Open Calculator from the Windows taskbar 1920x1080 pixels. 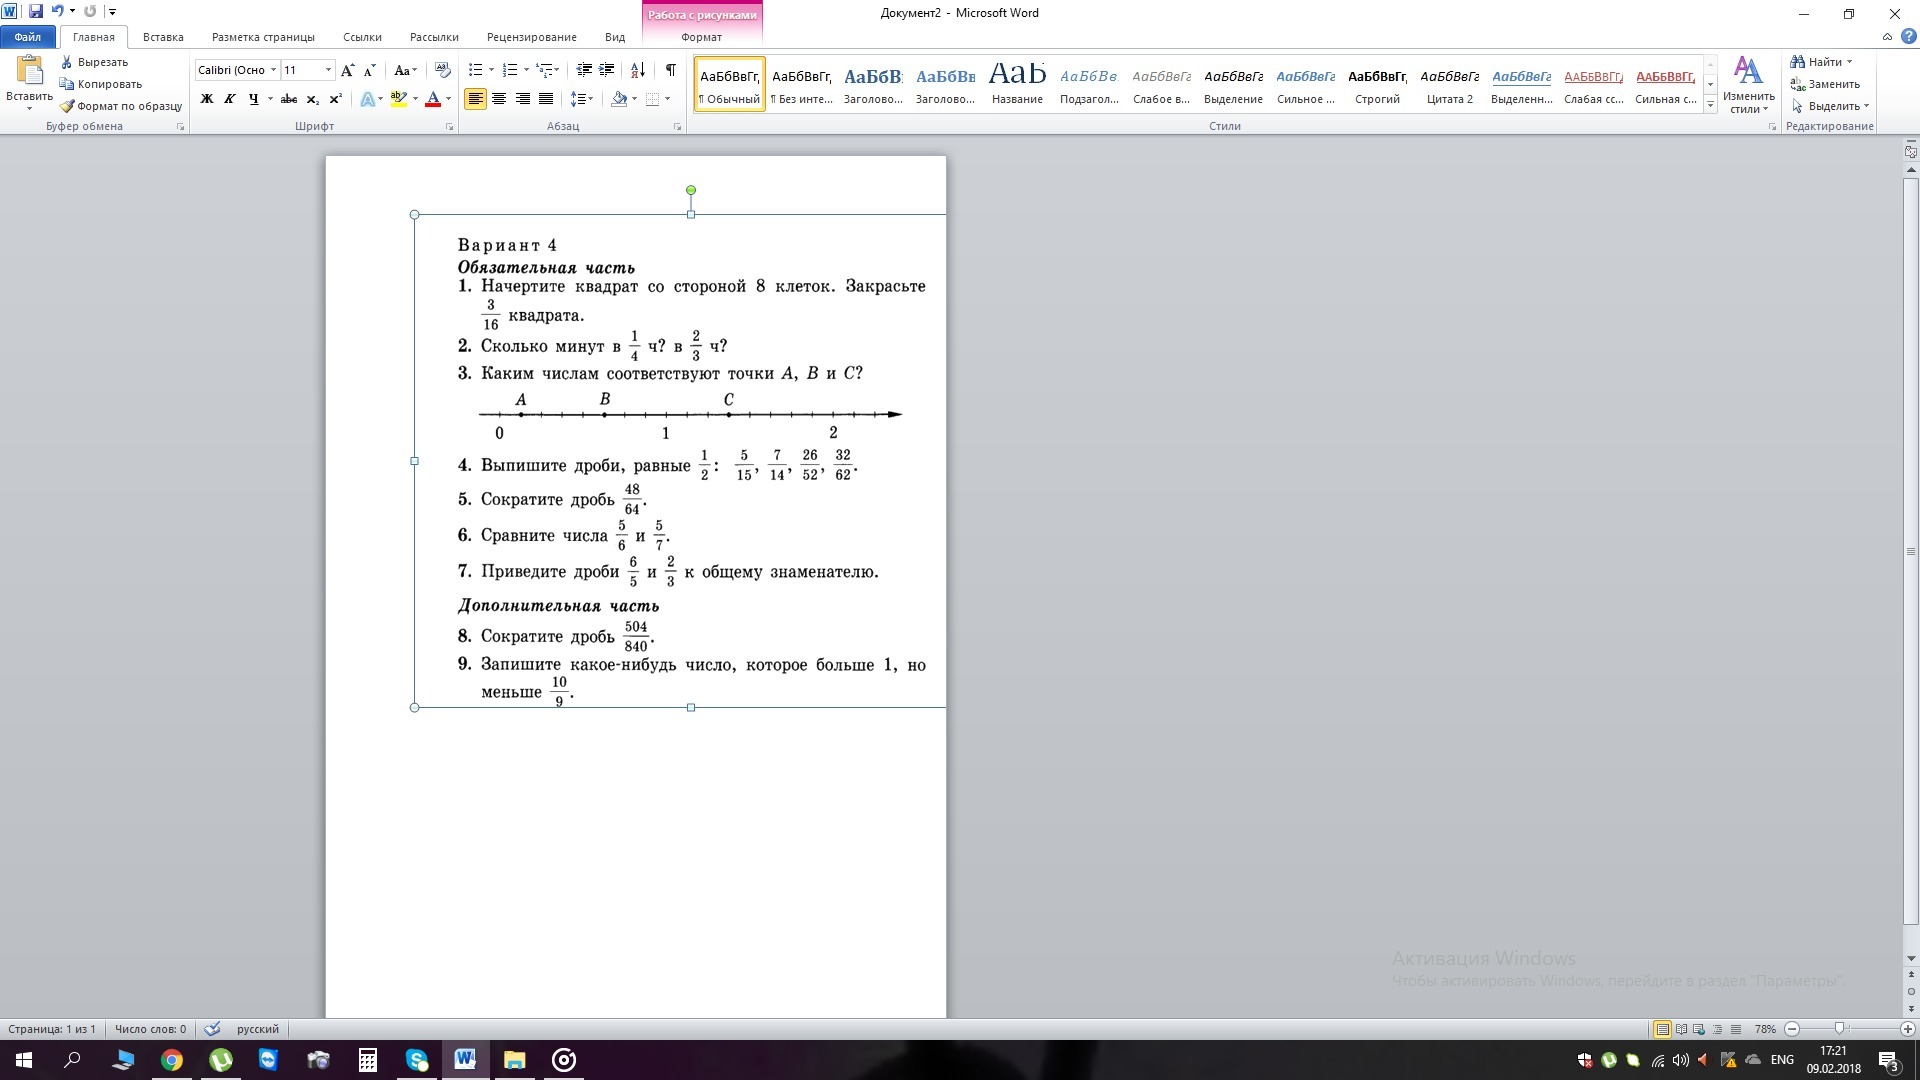(x=367, y=1060)
